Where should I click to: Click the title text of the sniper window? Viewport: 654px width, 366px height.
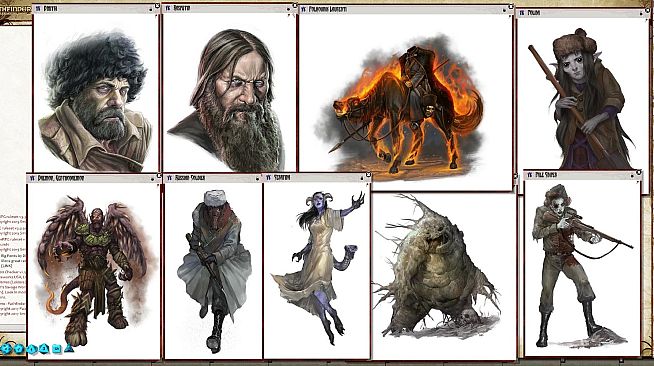point(547,175)
